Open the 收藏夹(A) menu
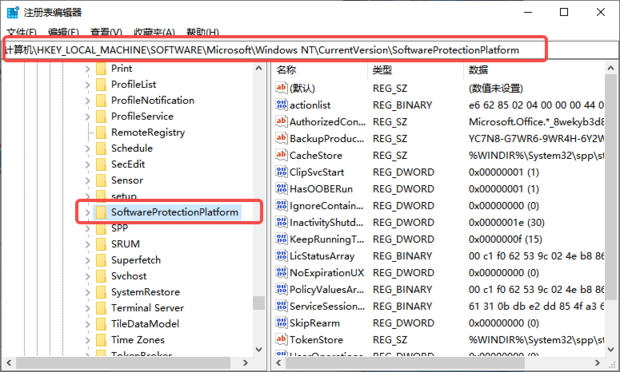This screenshot has width=620, height=372. (154, 32)
